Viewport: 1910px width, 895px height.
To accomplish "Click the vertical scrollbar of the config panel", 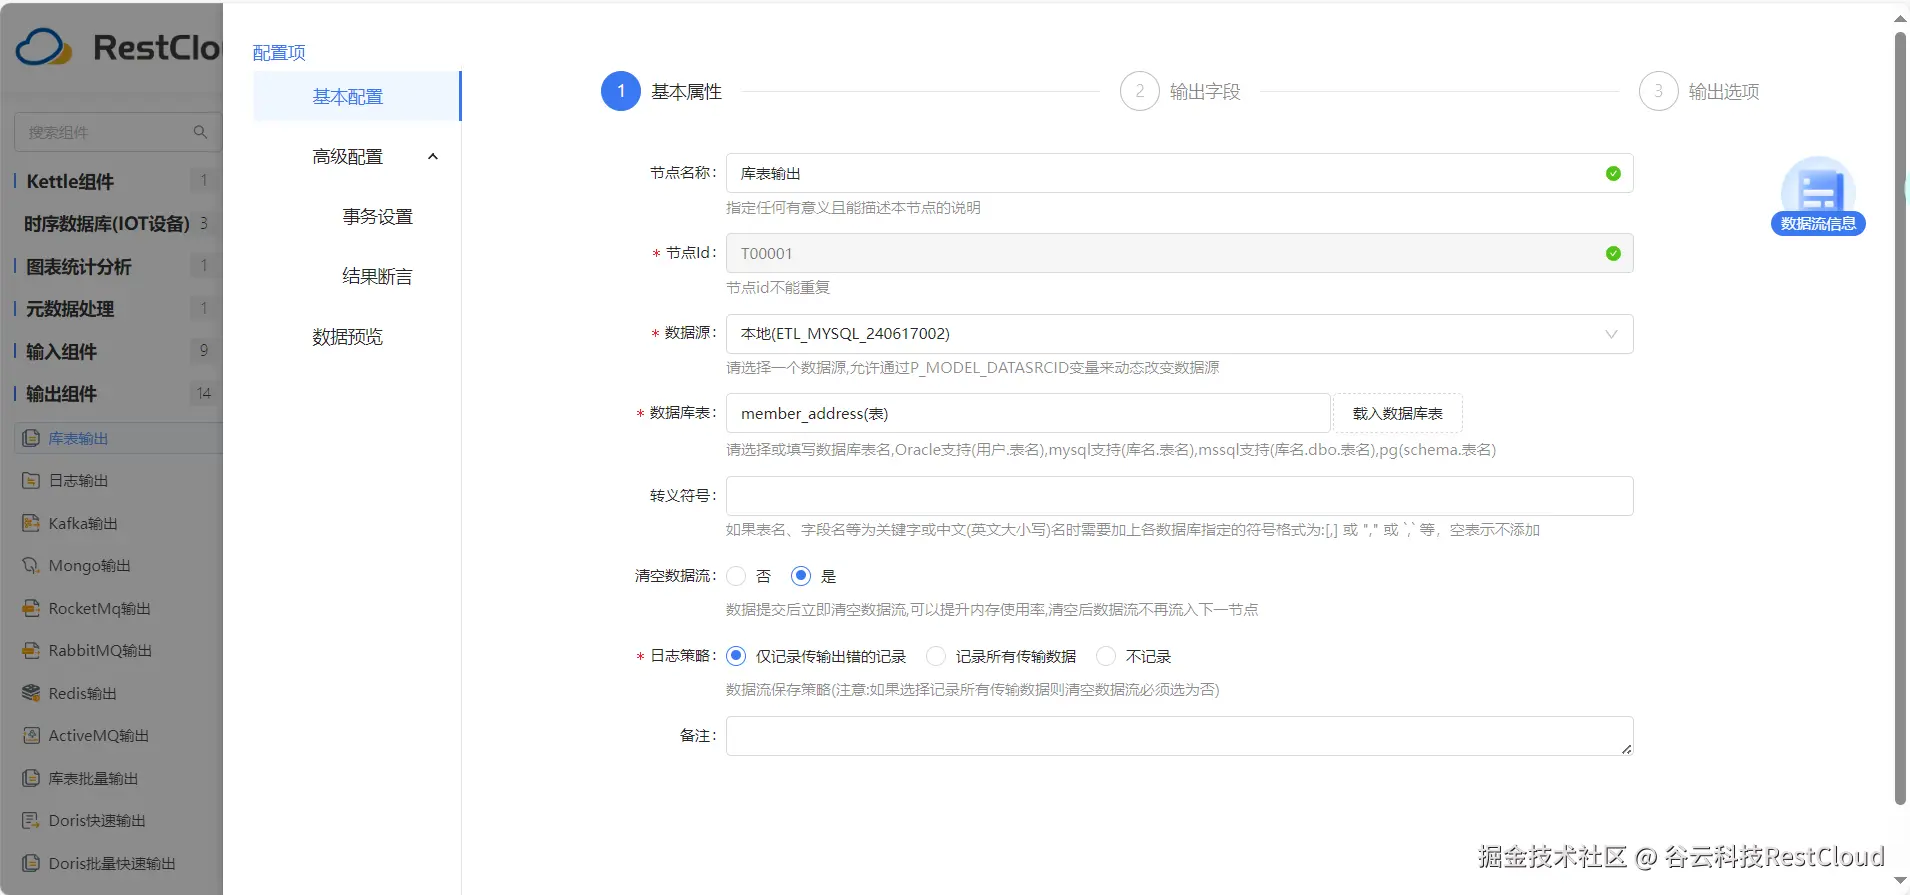I will click(x=1900, y=418).
